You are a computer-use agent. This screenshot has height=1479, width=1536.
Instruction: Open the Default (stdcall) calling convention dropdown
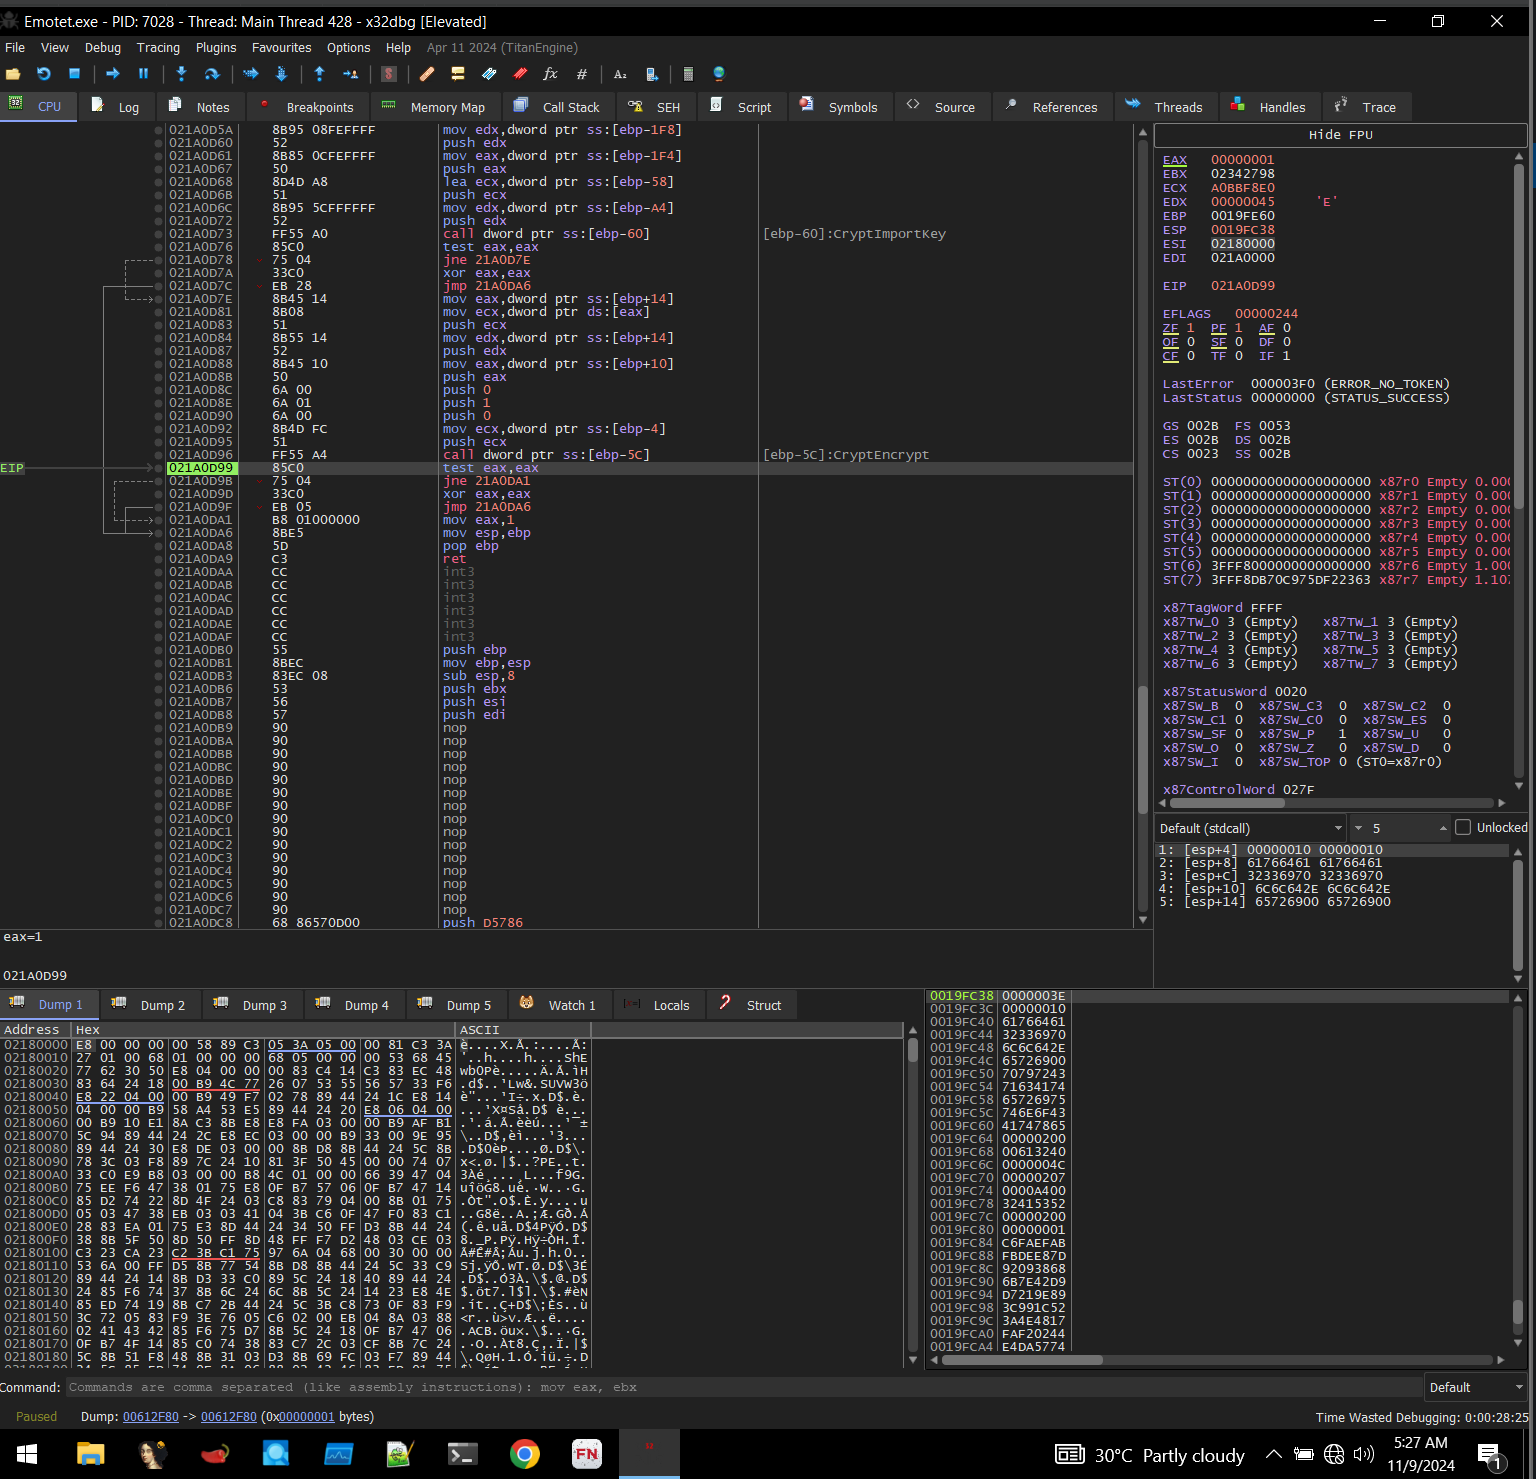coord(1250,828)
